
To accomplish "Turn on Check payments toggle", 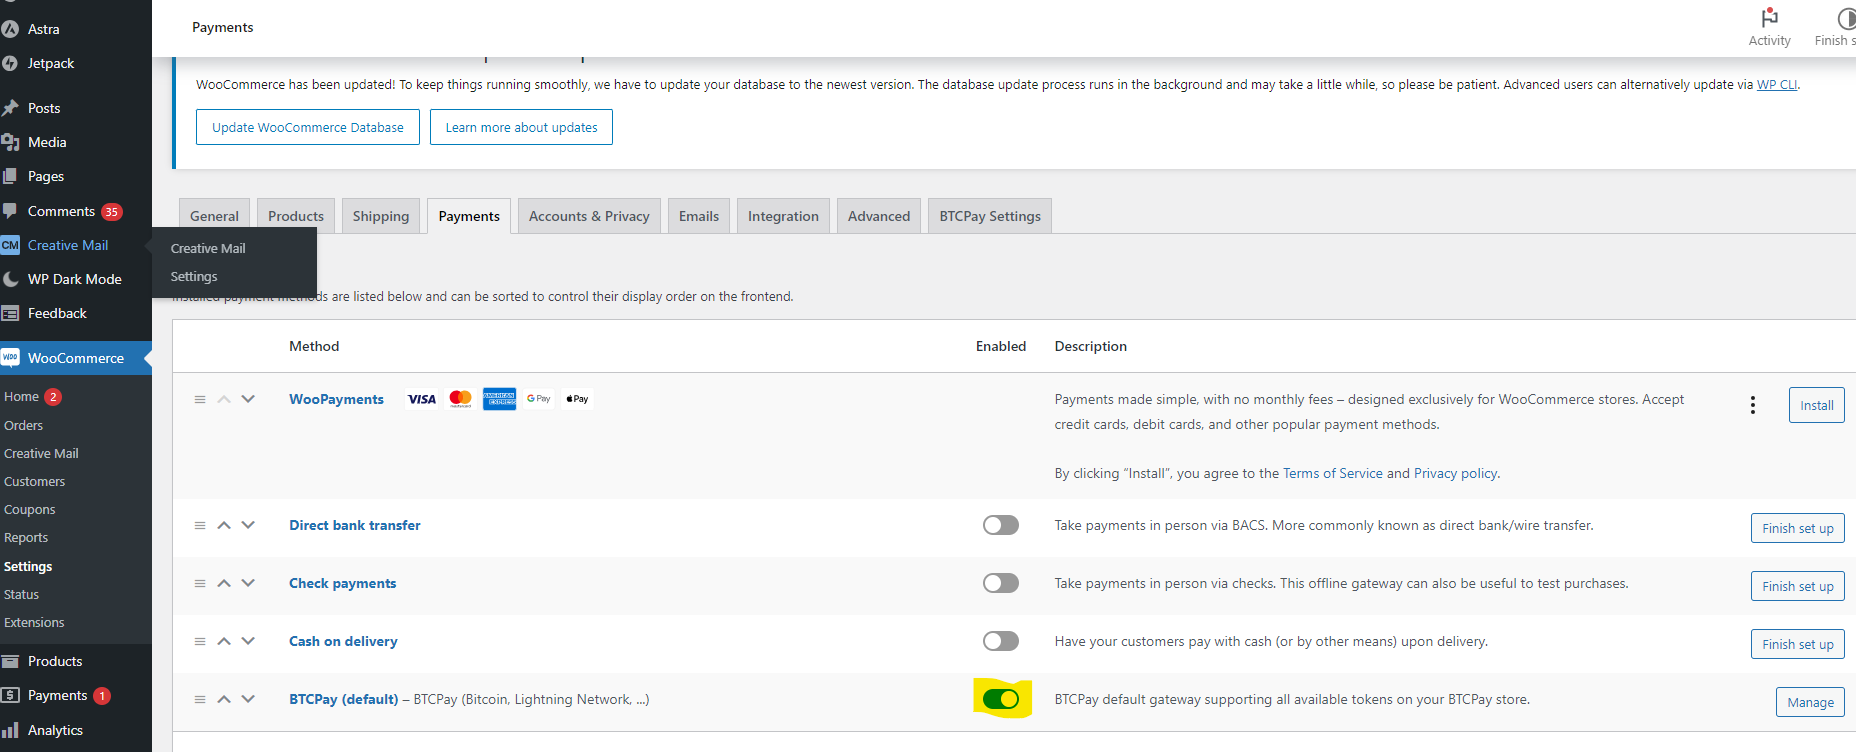I will (1000, 583).
